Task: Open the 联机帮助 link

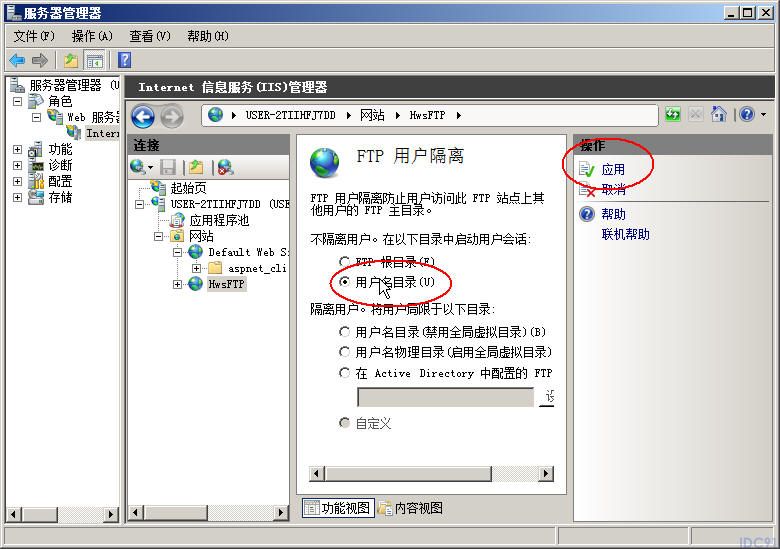Action: point(625,234)
